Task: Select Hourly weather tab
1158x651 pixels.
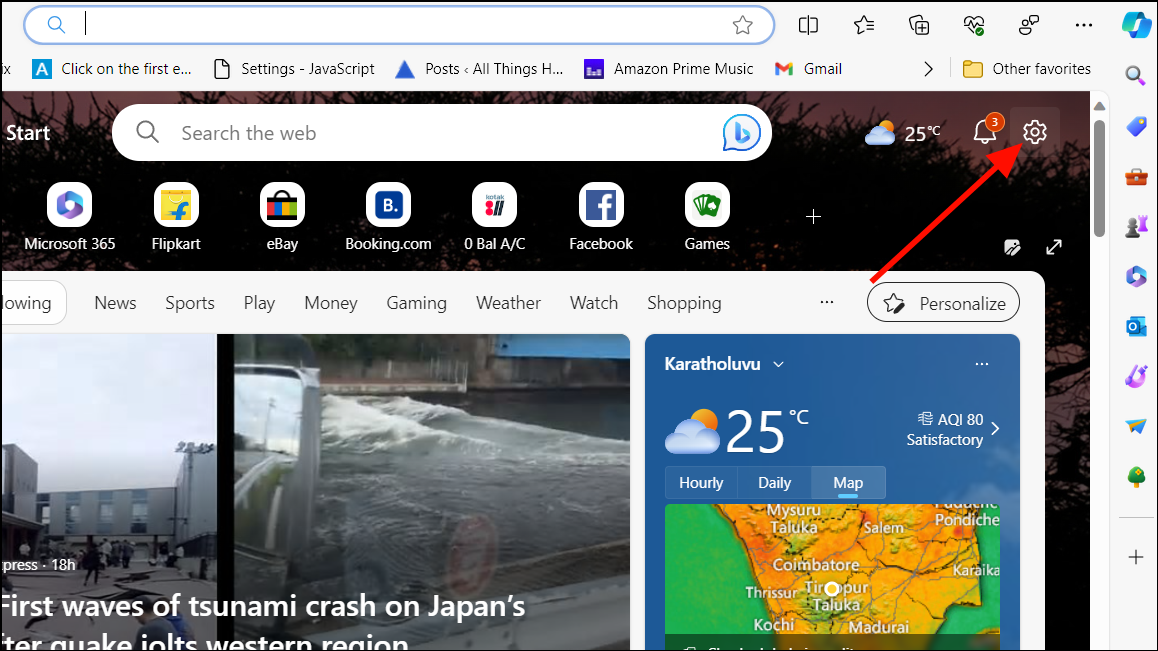Action: pos(701,483)
